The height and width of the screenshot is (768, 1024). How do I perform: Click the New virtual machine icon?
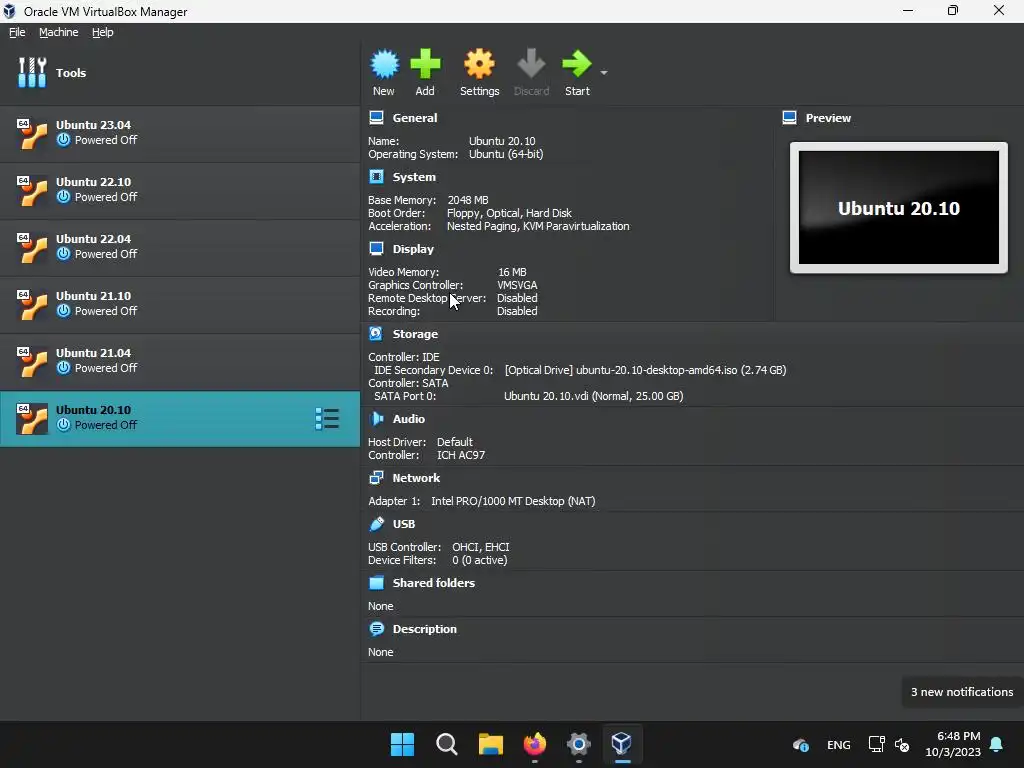pyautogui.click(x=384, y=64)
